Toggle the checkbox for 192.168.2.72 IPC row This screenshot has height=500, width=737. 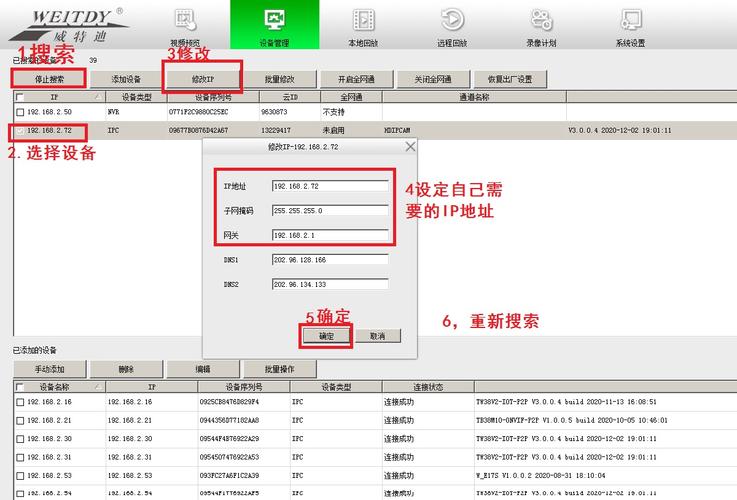coord(20,131)
